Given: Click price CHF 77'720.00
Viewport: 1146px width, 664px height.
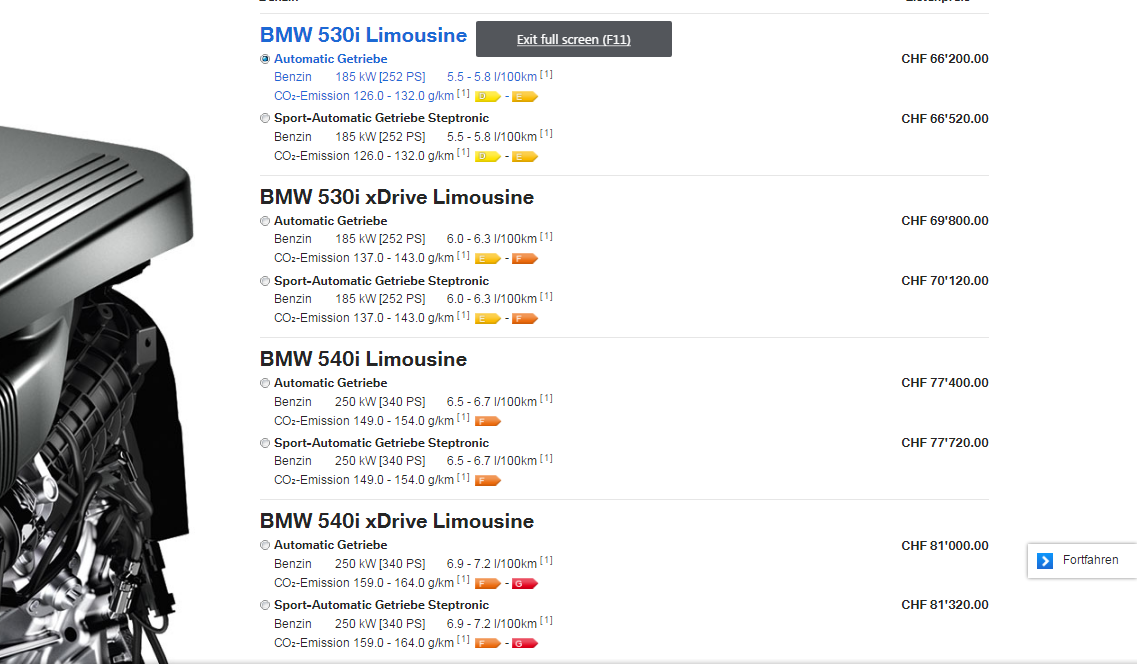Looking at the screenshot, I should point(945,443).
